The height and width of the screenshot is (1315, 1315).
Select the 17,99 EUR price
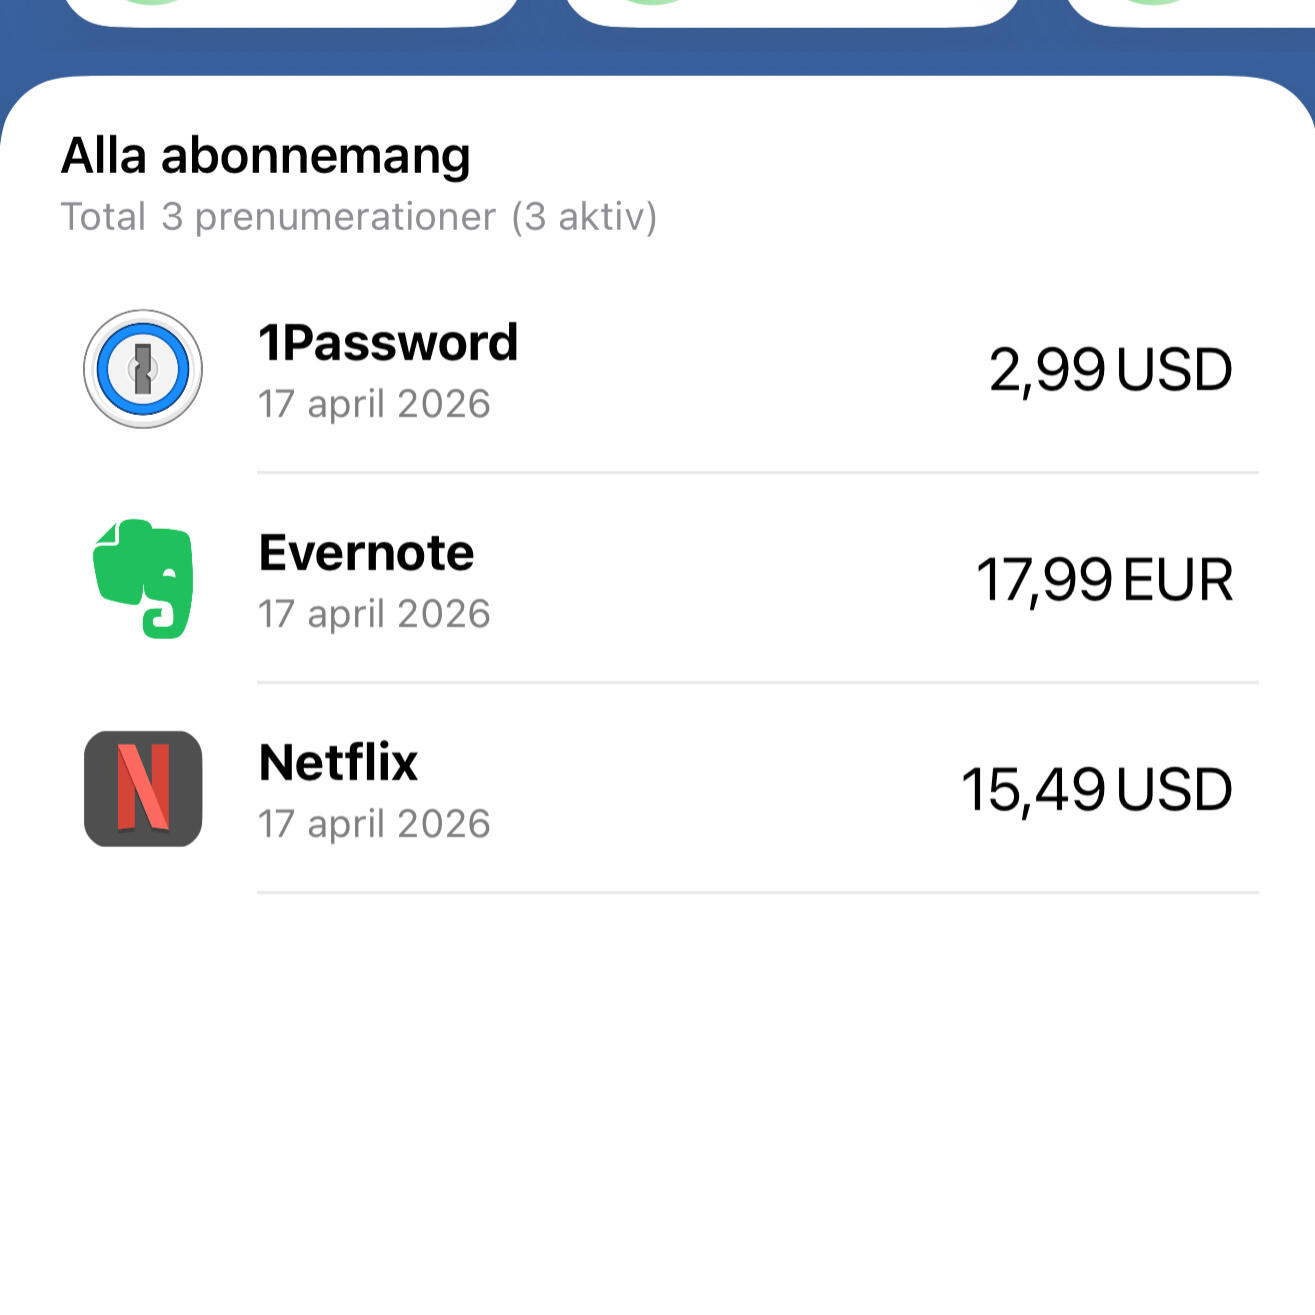(x=1104, y=580)
